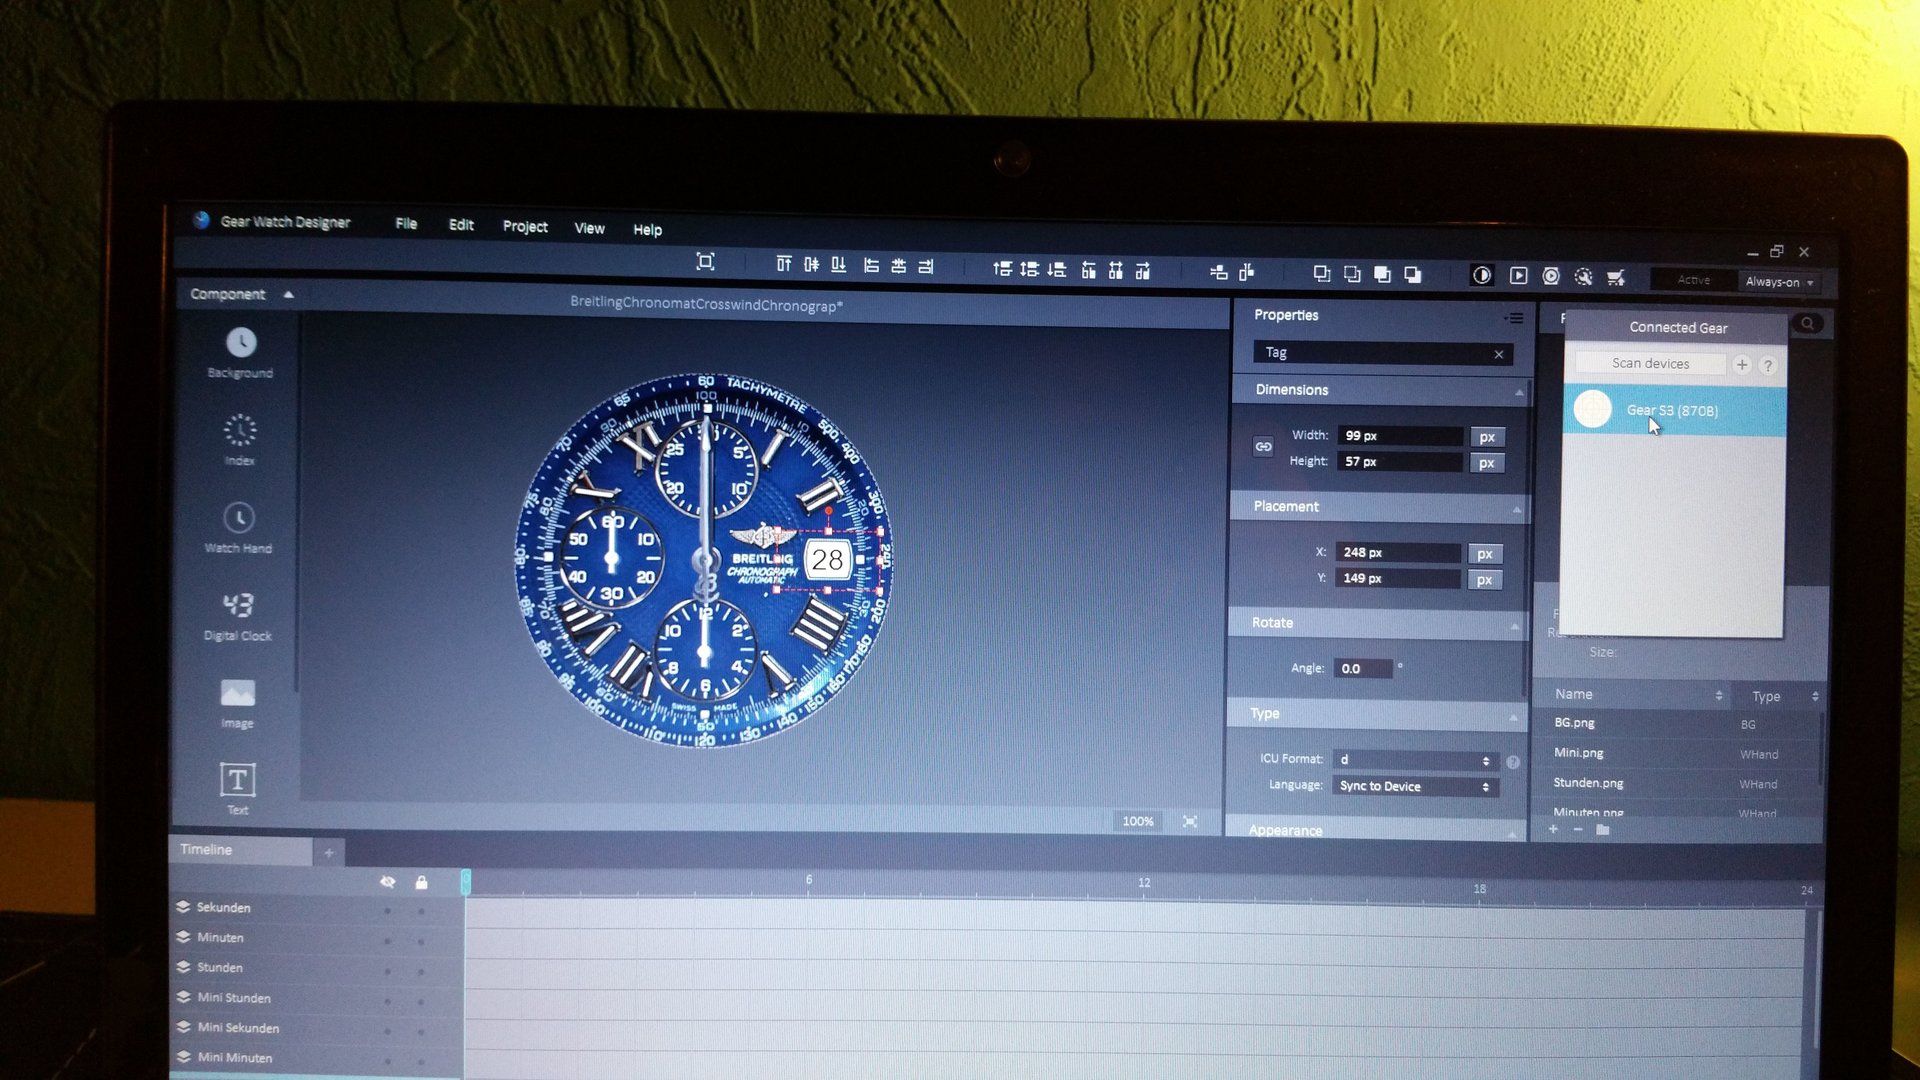Remove resource with the minus icon

point(1578,830)
